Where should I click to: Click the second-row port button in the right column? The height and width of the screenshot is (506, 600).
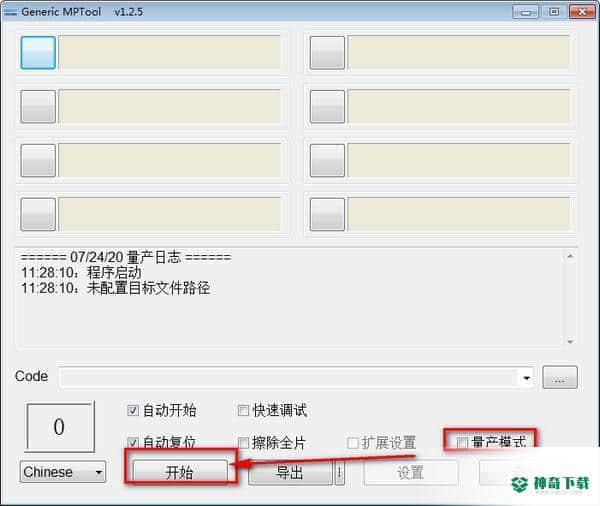click(x=327, y=106)
